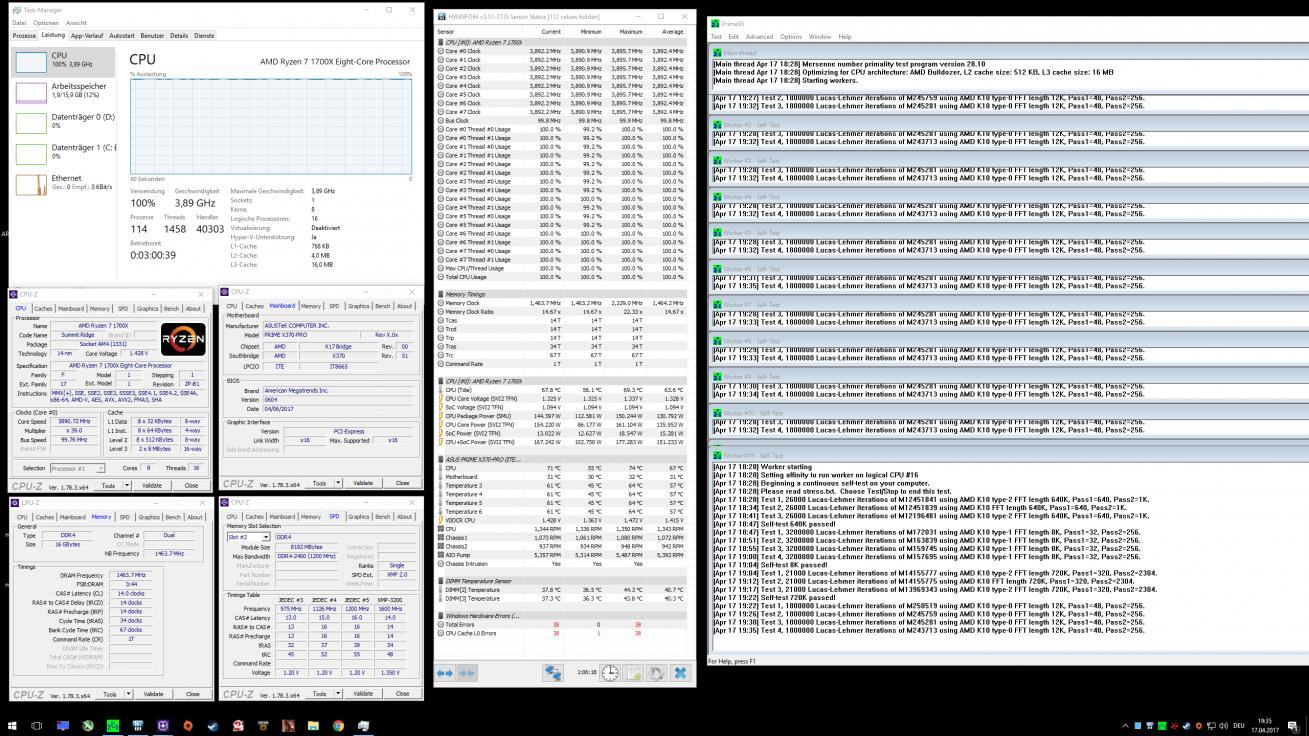Click Validate in CPU-Z SPD window
Image resolution: width=1309 pixels, height=736 pixels.
click(x=363, y=693)
